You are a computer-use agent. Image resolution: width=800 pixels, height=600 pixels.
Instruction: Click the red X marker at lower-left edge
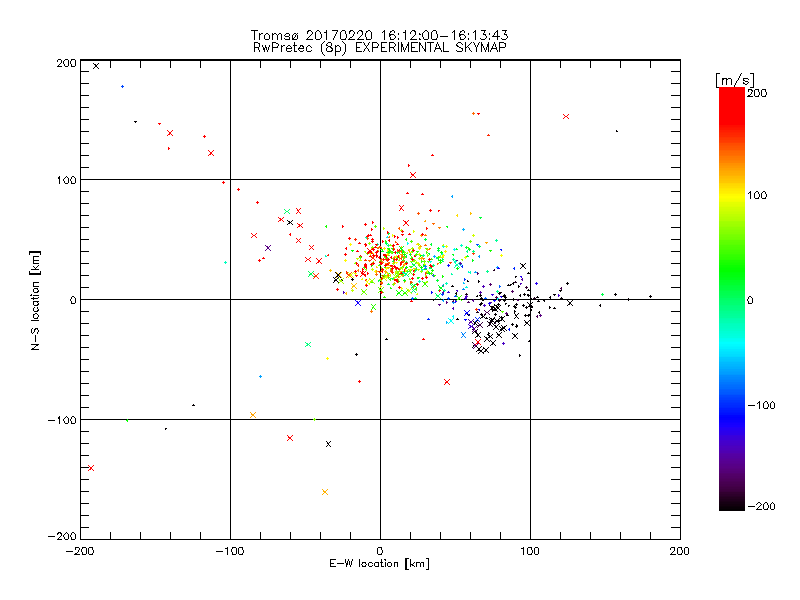(91, 468)
